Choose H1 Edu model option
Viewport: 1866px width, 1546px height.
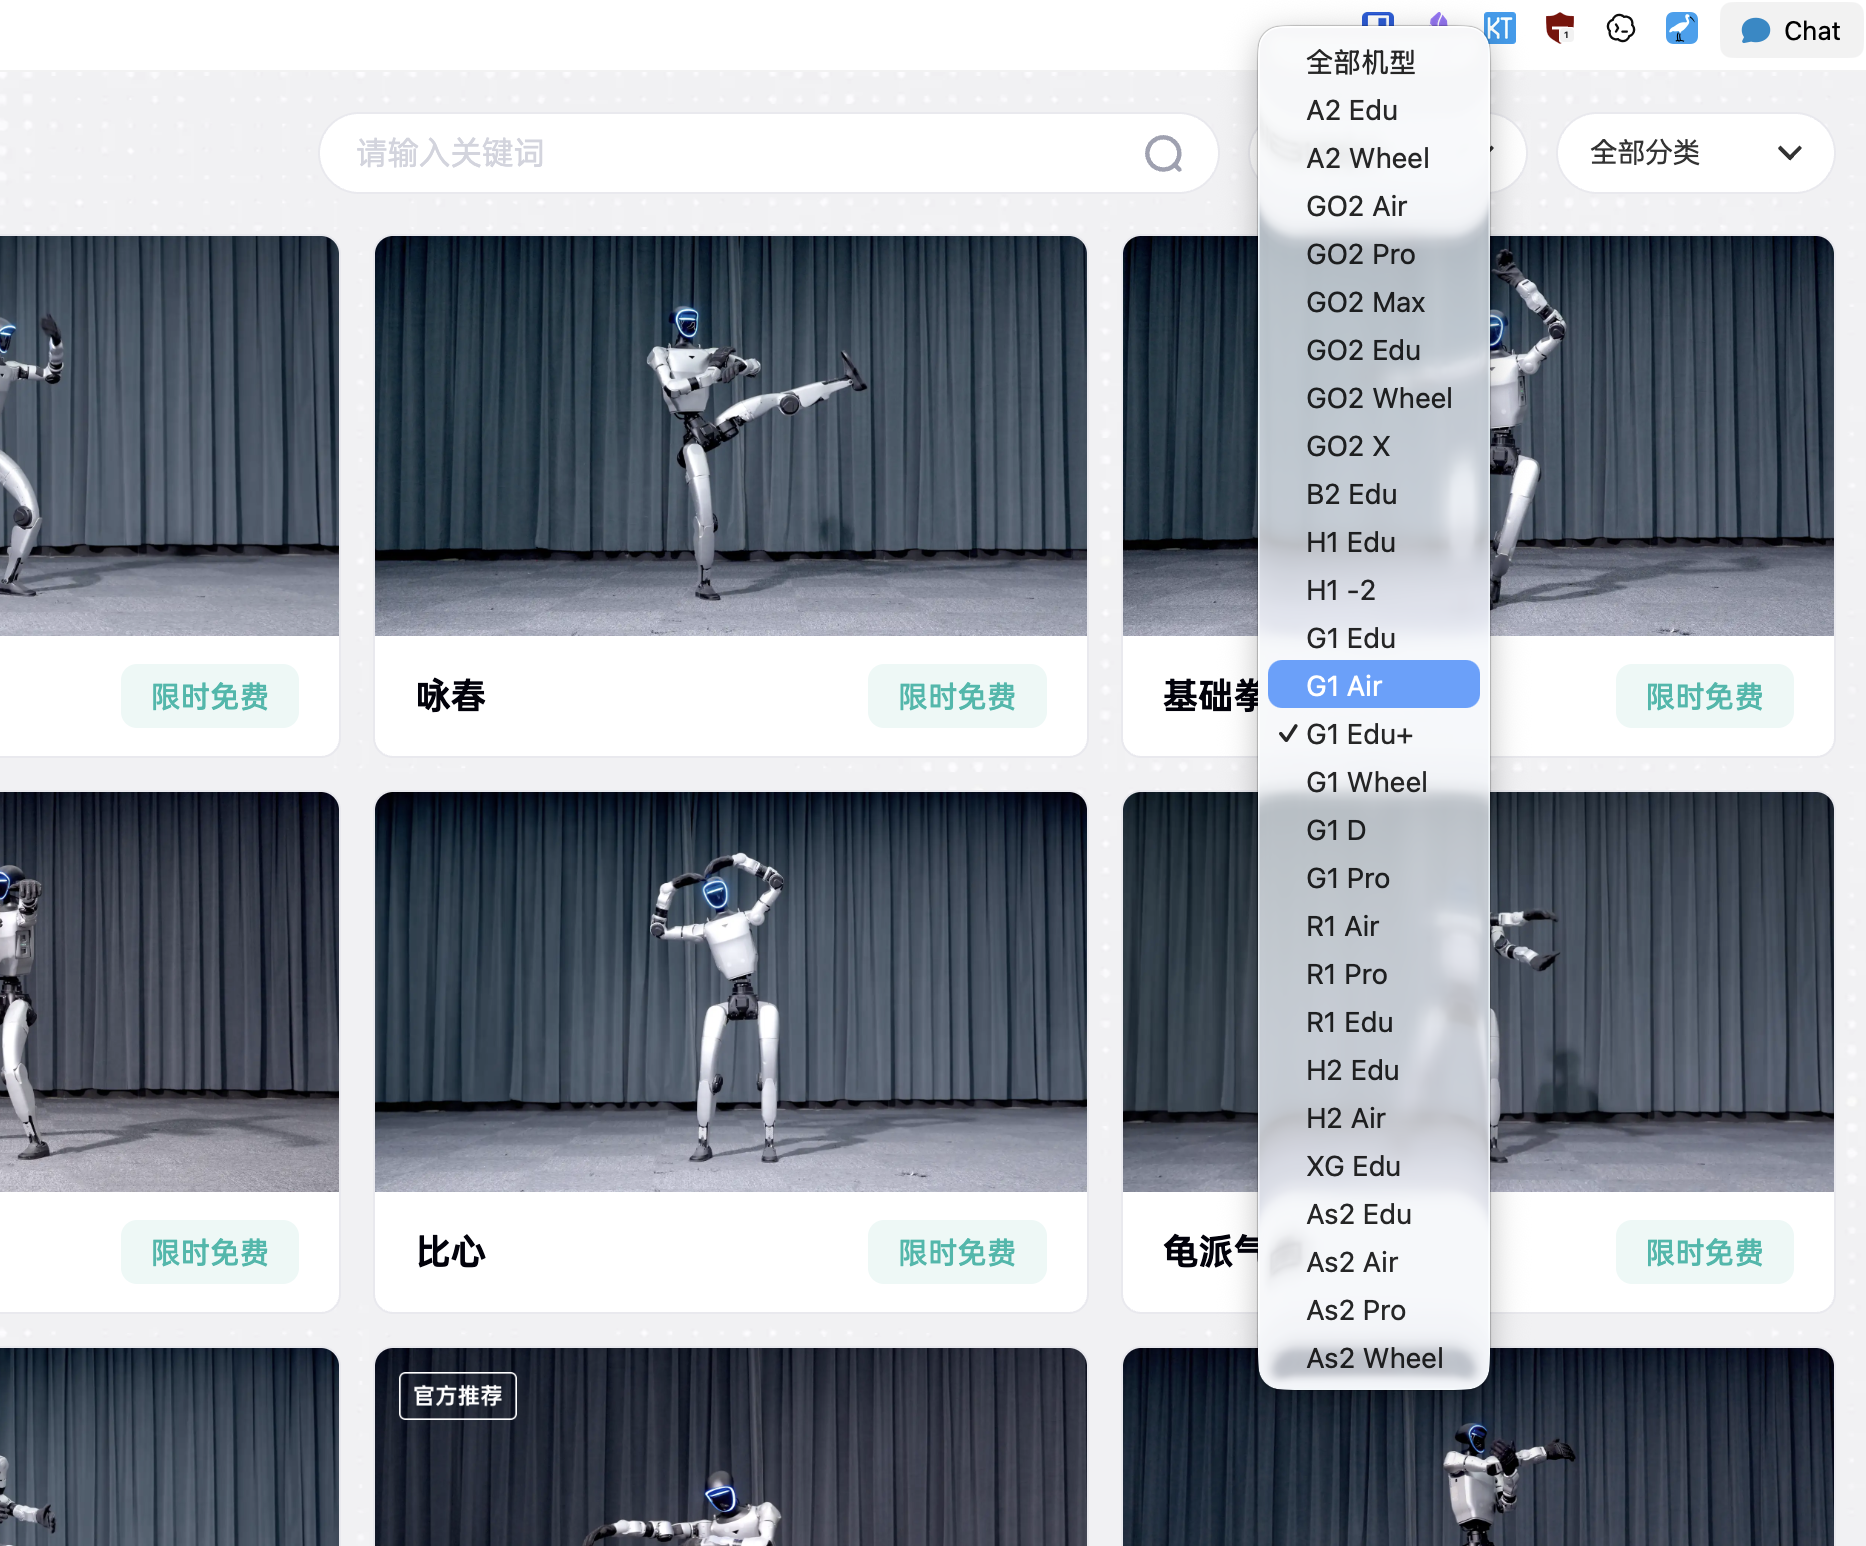[x=1373, y=542]
